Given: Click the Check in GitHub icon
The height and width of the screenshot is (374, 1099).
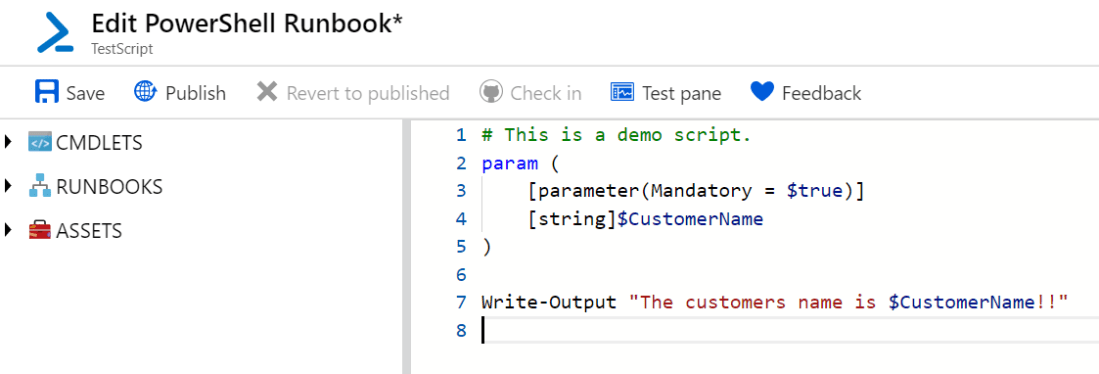Looking at the screenshot, I should click(491, 92).
